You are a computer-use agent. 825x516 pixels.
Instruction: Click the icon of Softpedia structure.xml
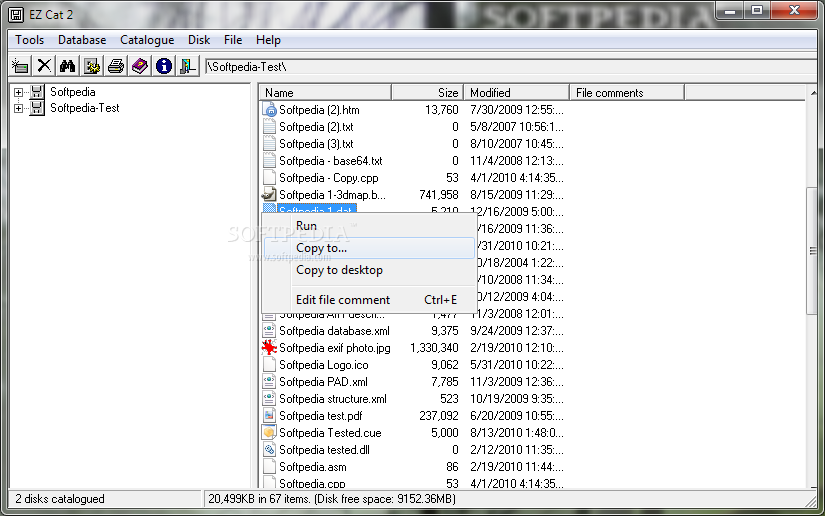click(x=269, y=399)
